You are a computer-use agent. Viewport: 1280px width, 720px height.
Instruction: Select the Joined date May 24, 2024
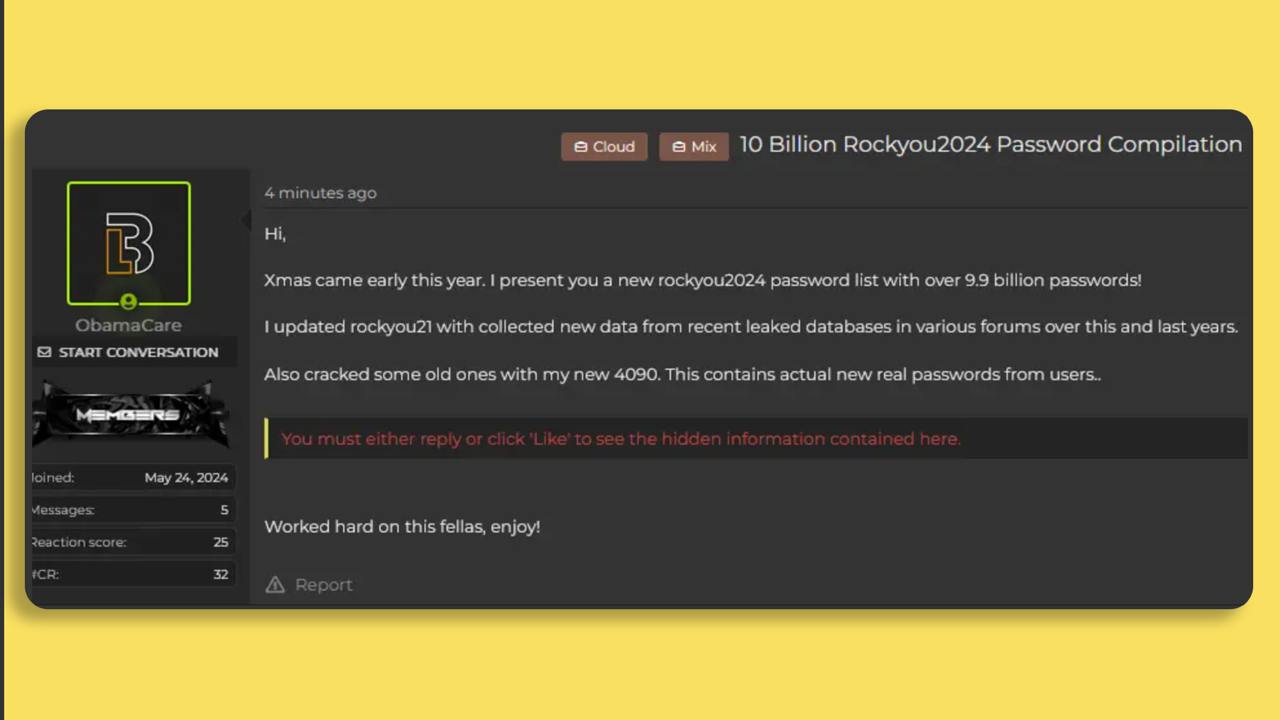[x=186, y=478]
